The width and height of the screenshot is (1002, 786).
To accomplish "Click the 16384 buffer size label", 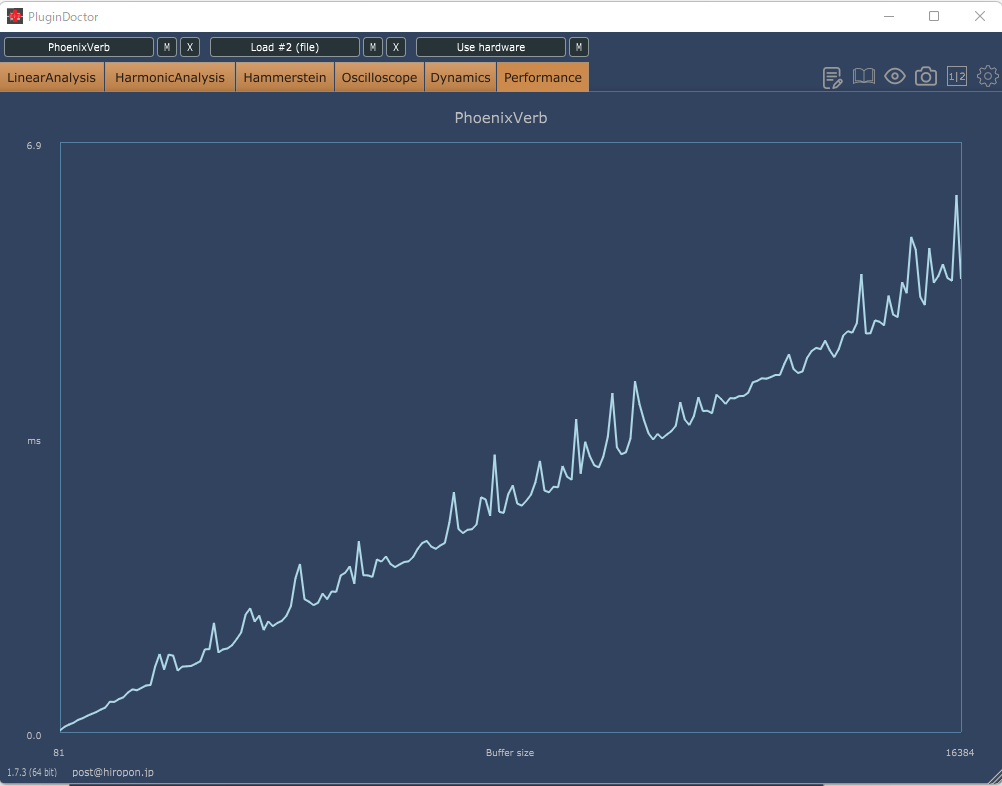I will click(x=960, y=753).
